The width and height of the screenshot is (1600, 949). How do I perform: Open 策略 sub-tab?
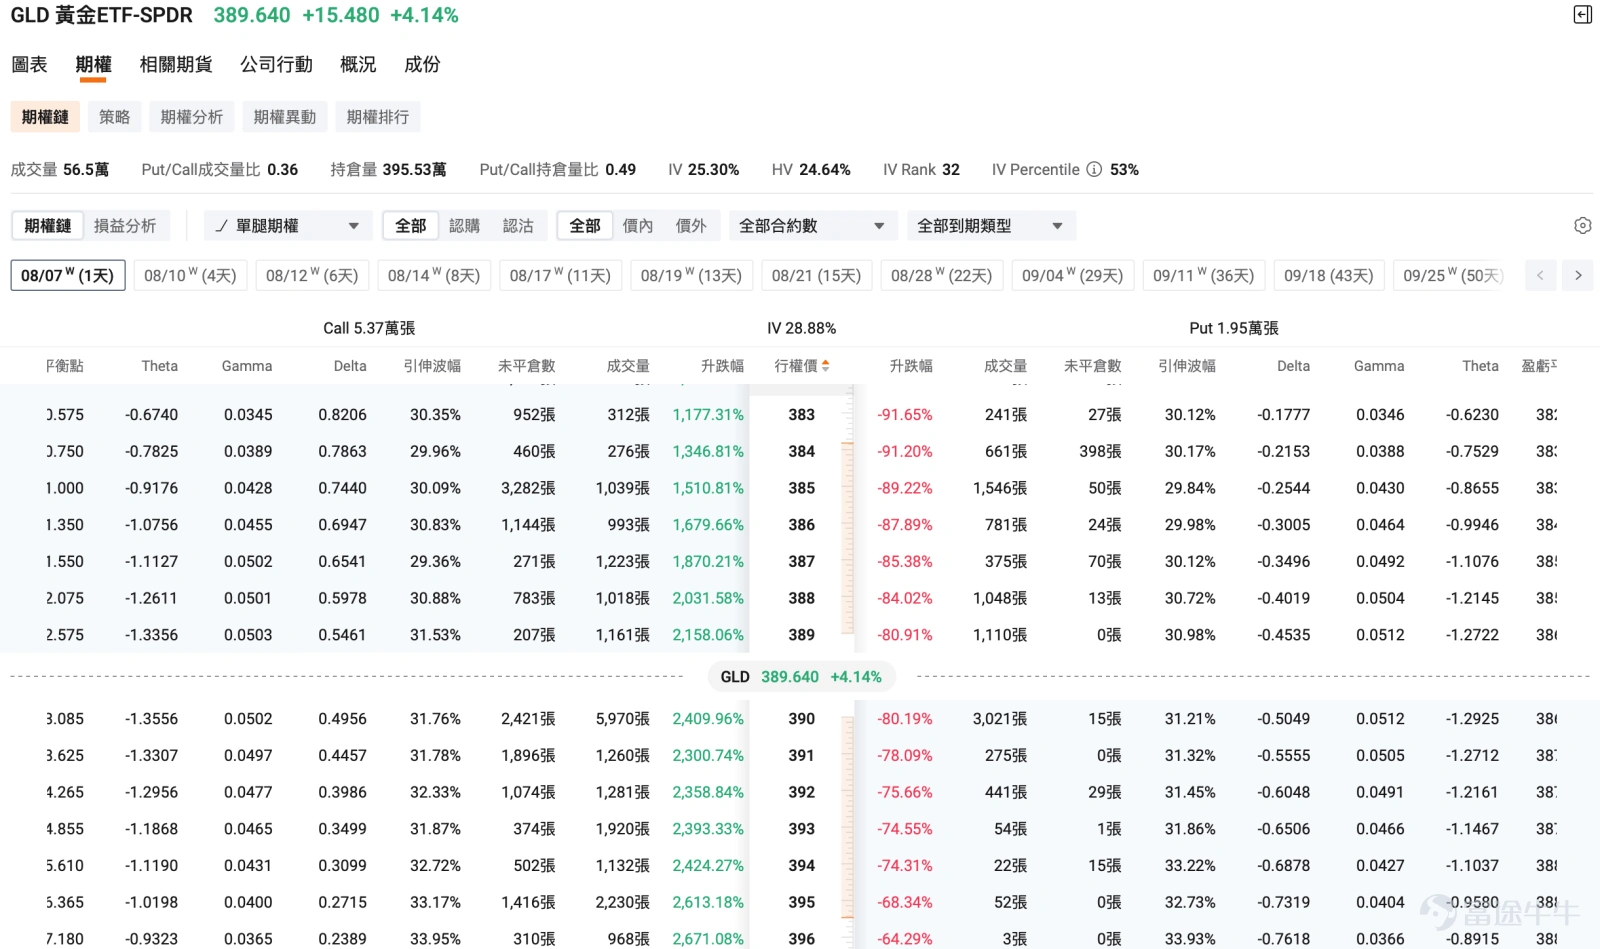(x=115, y=117)
